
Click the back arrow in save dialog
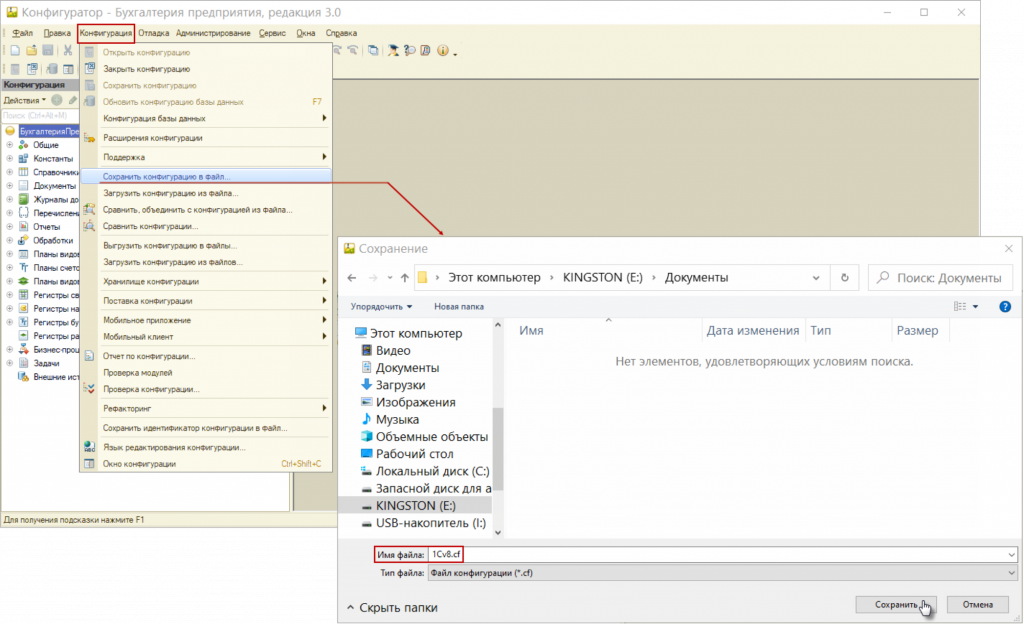click(352, 277)
